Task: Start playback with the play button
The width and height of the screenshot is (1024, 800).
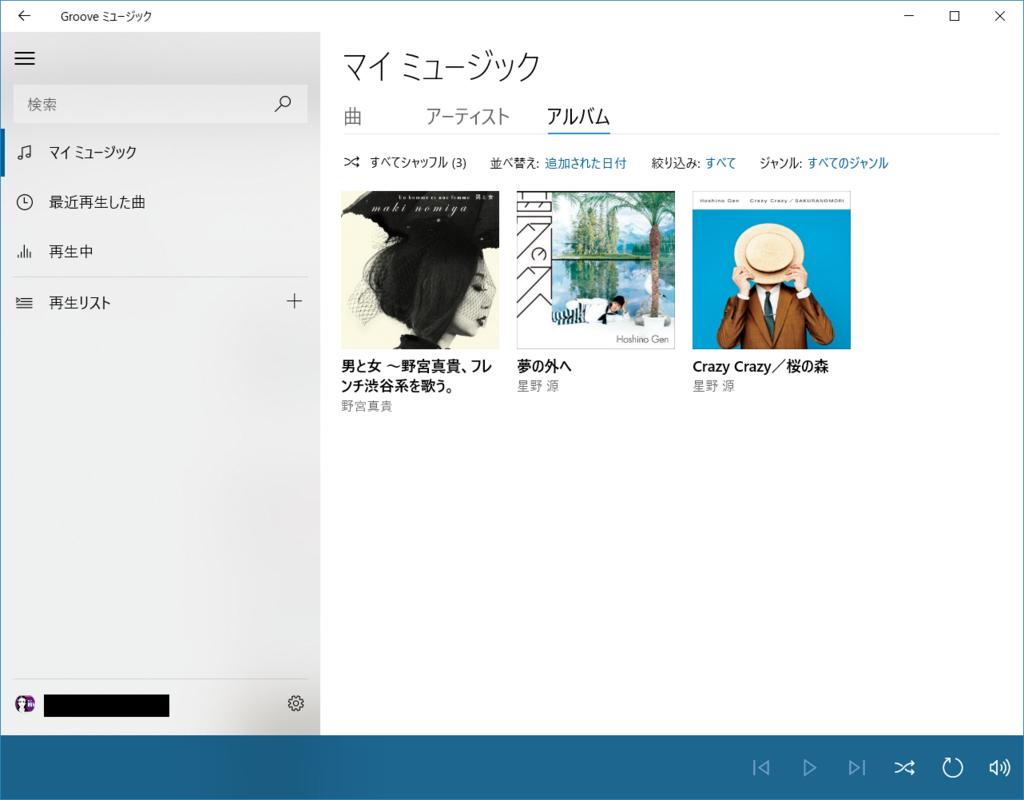Action: (x=809, y=767)
